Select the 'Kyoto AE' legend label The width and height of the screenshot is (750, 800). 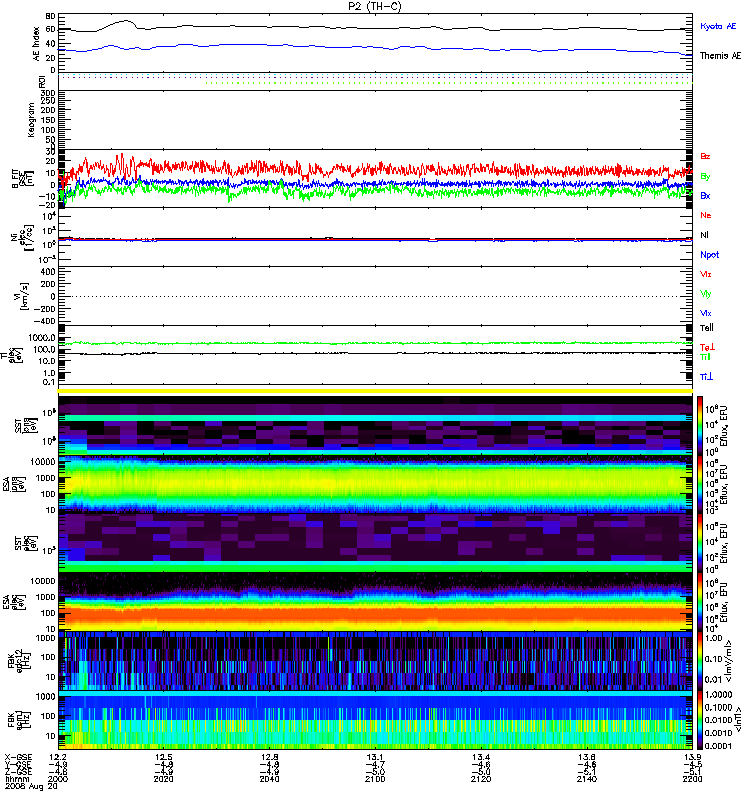(x=718, y=26)
